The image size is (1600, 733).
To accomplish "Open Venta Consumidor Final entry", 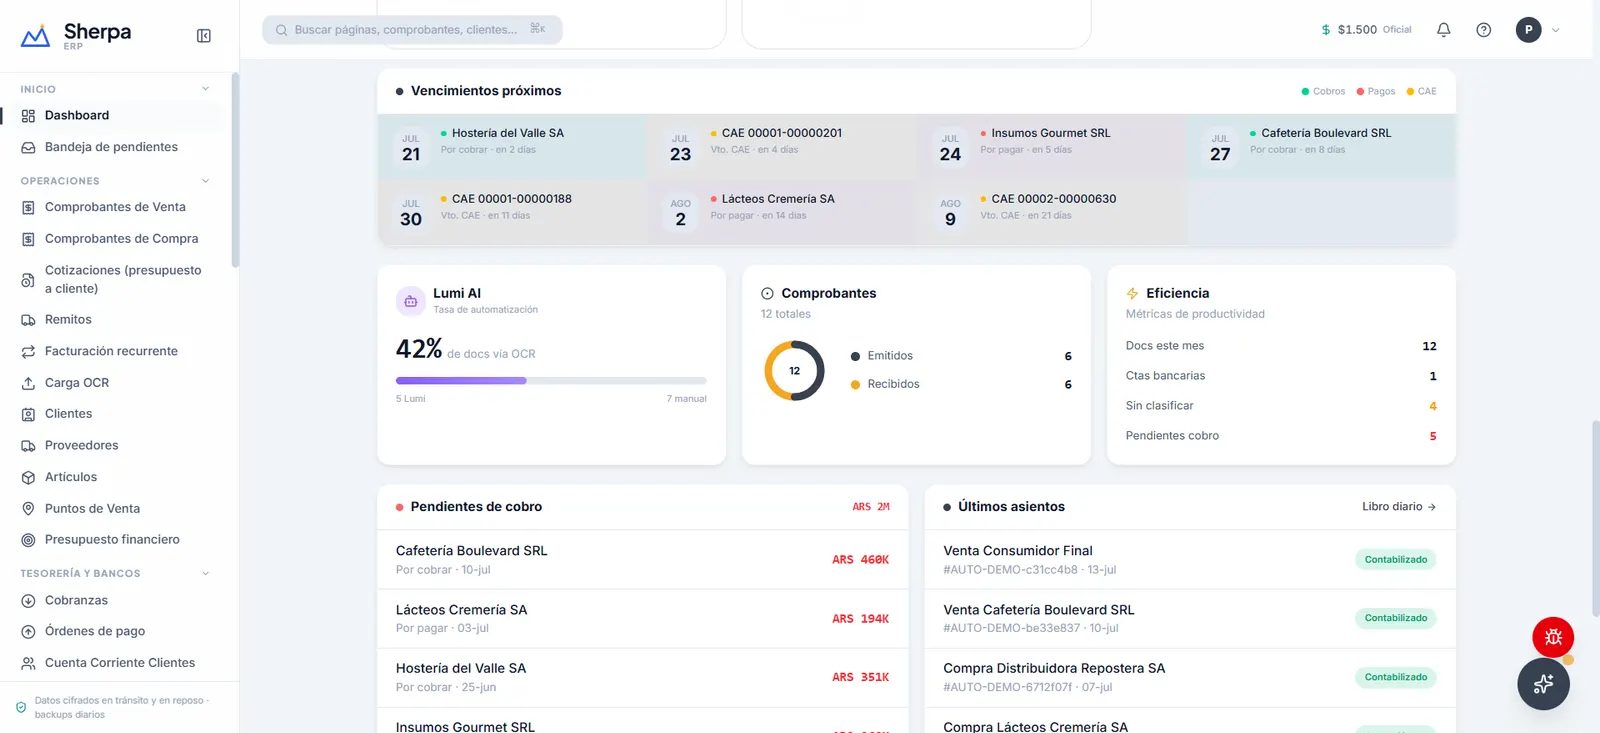I will coord(1190,560).
